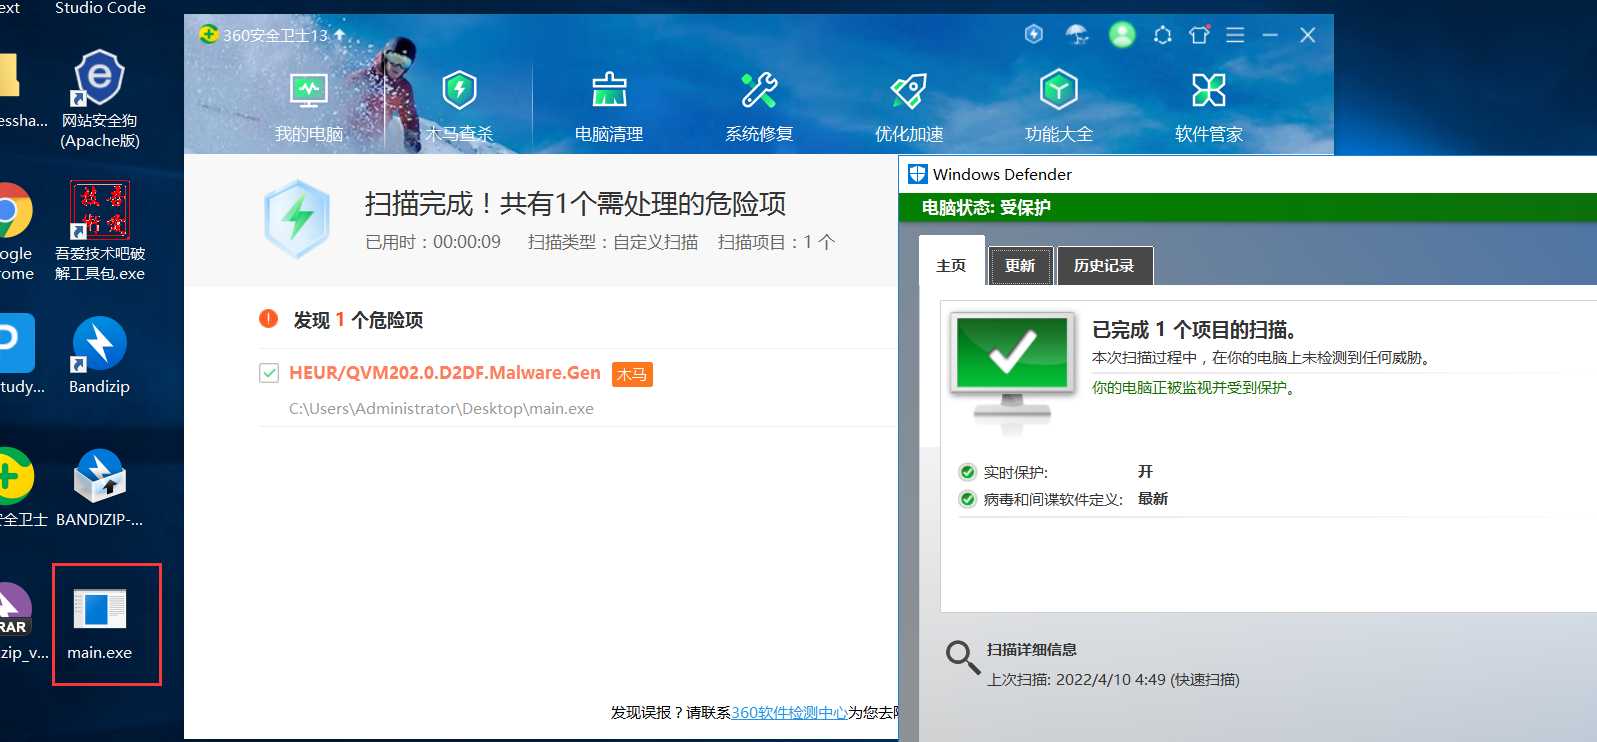Open 系统修复 repair section
This screenshot has height=742, width=1597.
pyautogui.click(x=759, y=107)
